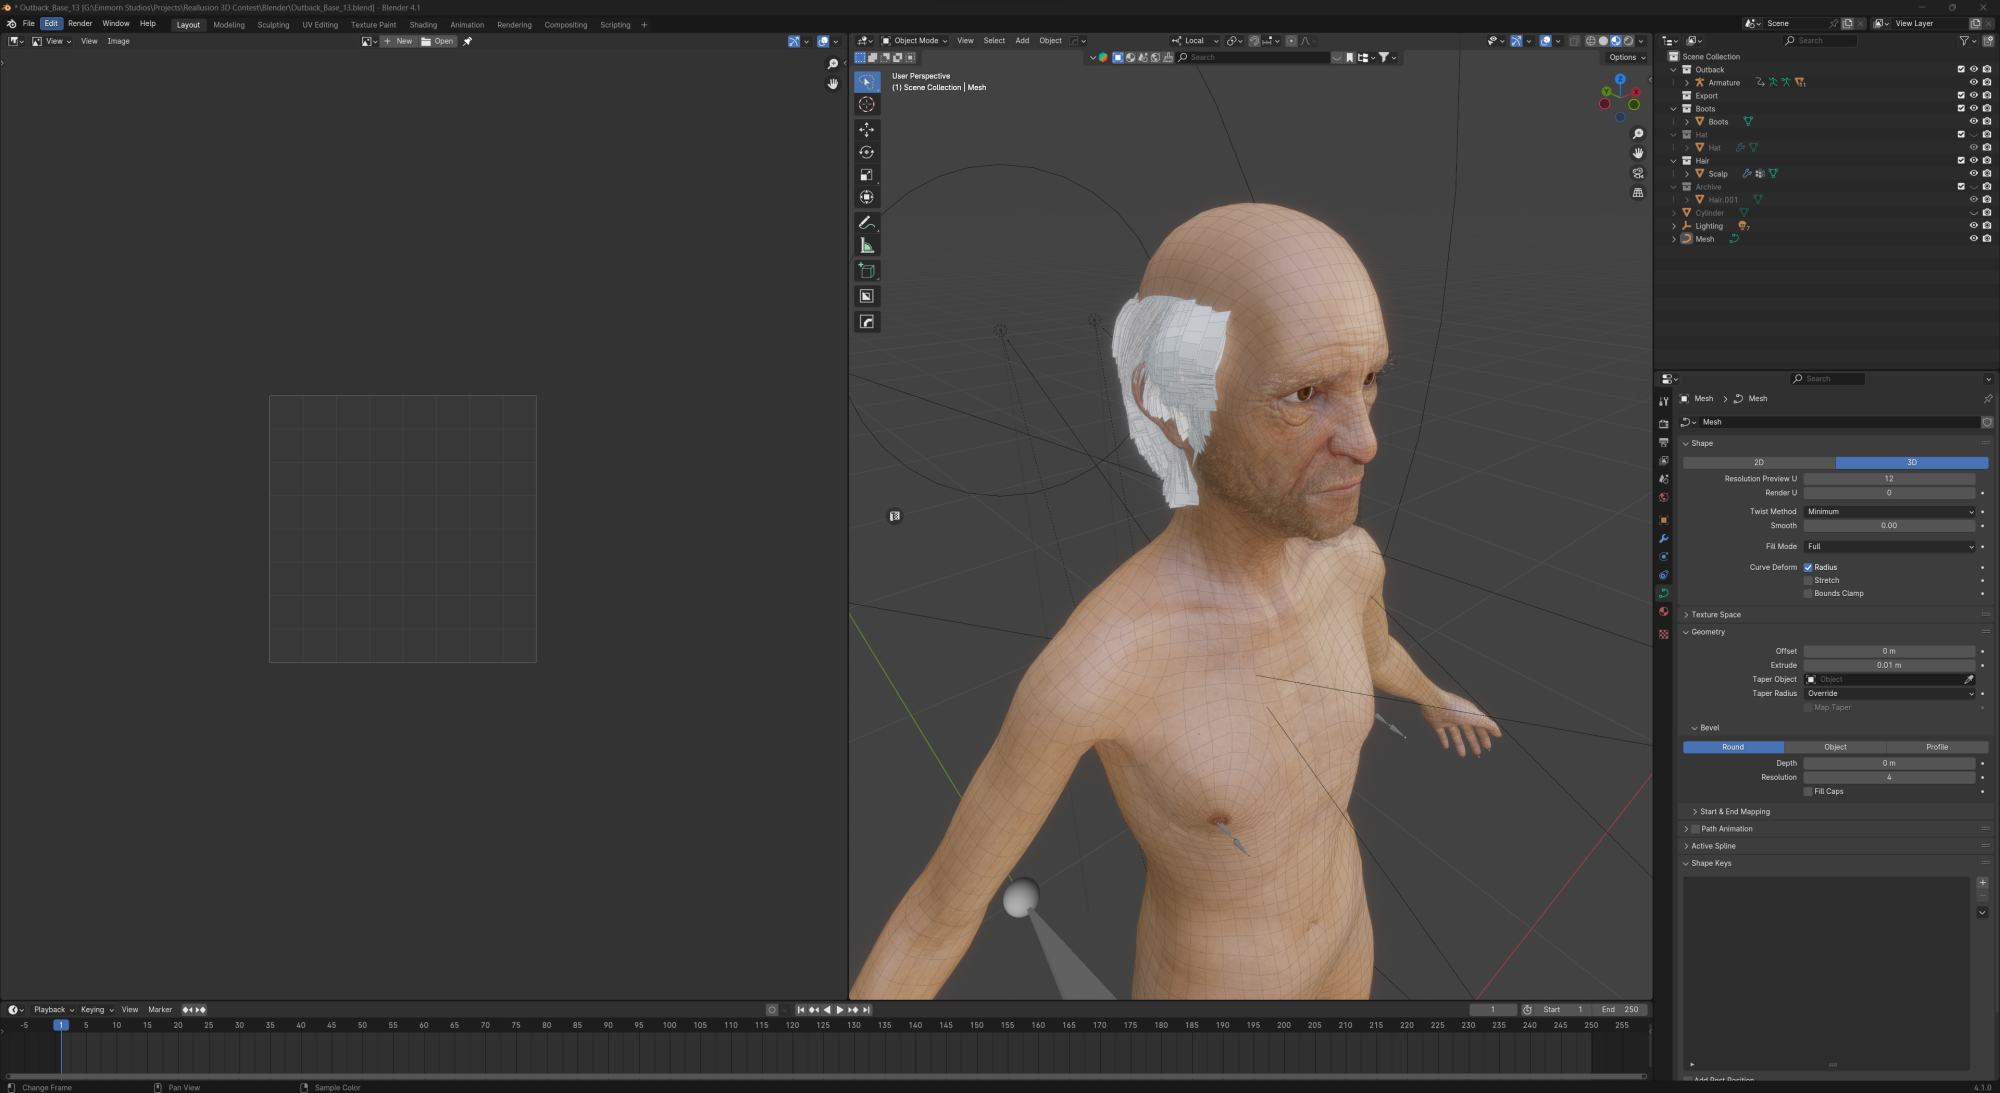Activate the Scale tool

867,175
